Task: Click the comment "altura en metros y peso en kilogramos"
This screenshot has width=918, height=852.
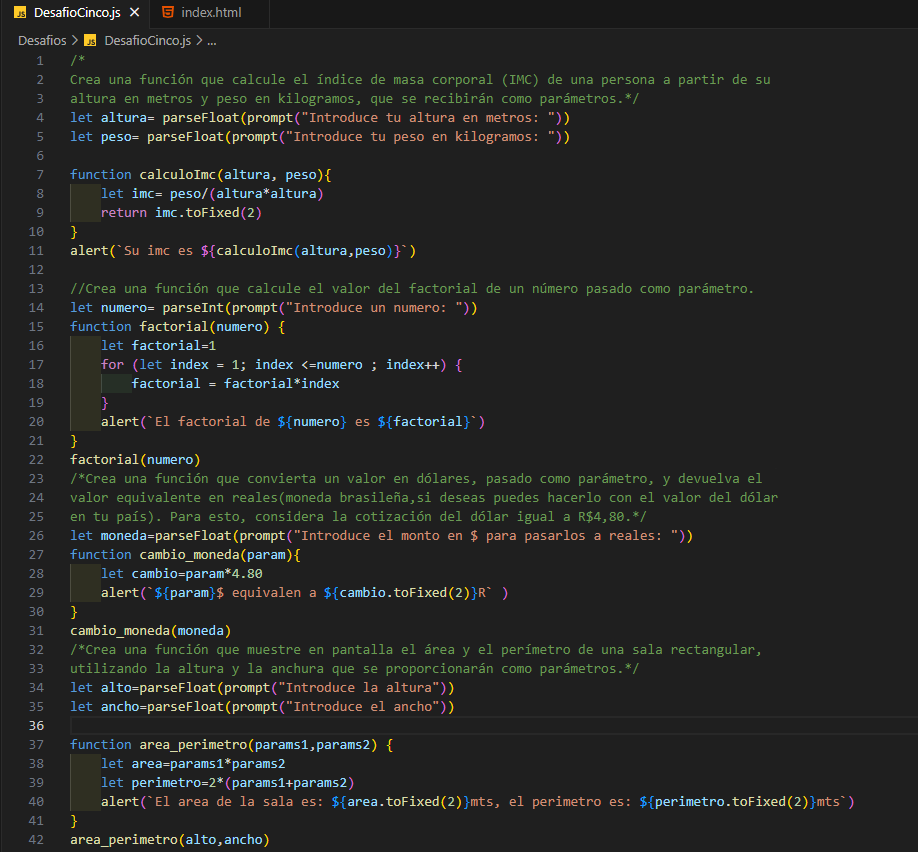Action: click(x=211, y=98)
